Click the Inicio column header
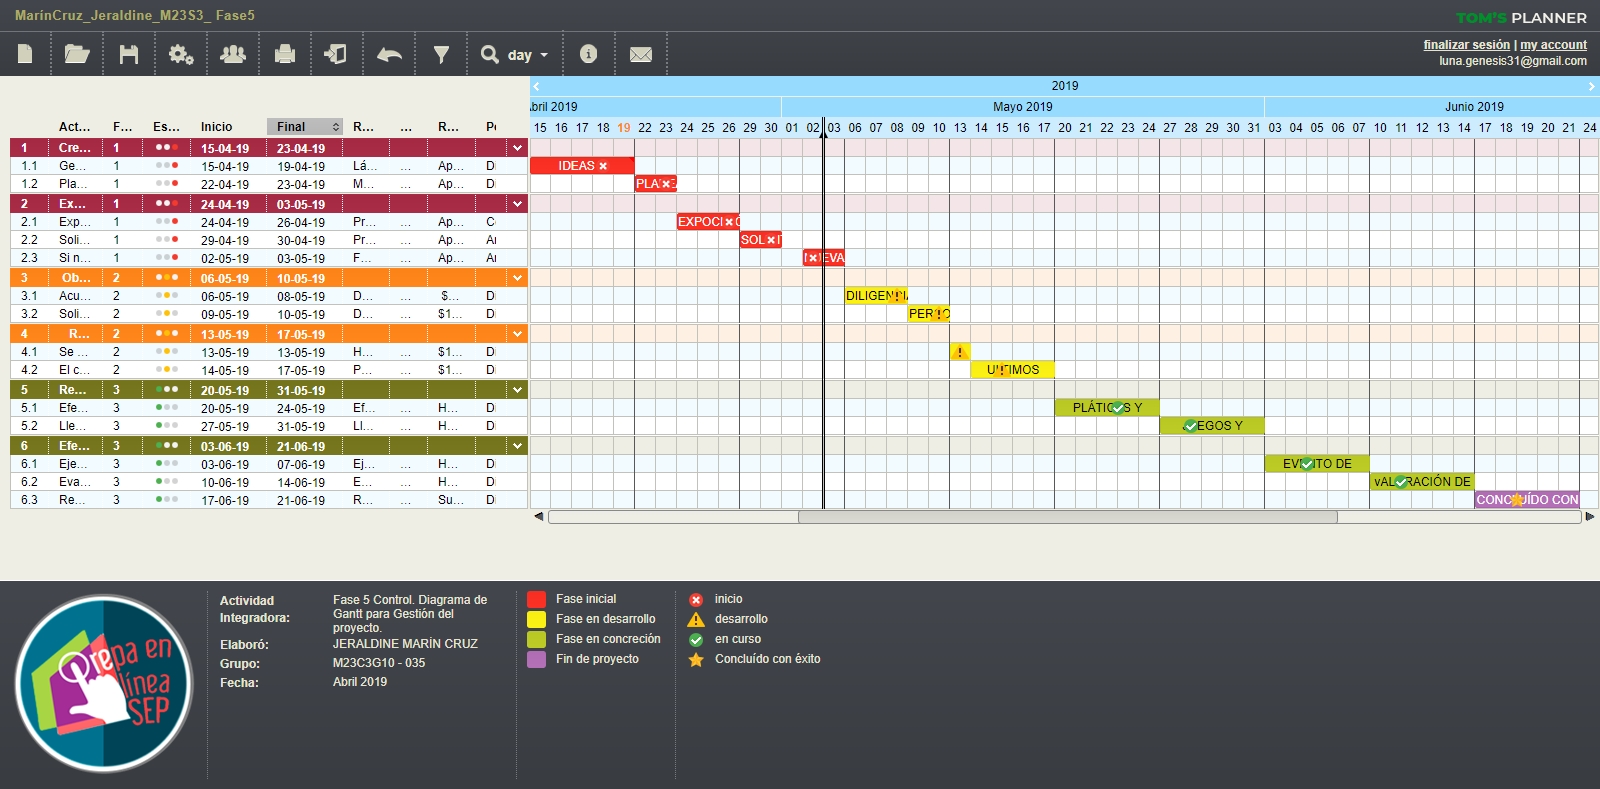Image resolution: width=1600 pixels, height=789 pixels. pyautogui.click(x=216, y=127)
